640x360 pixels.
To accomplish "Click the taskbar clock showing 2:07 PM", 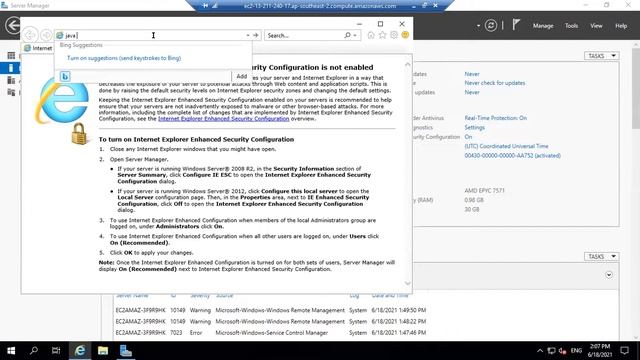I will tap(600, 351).
